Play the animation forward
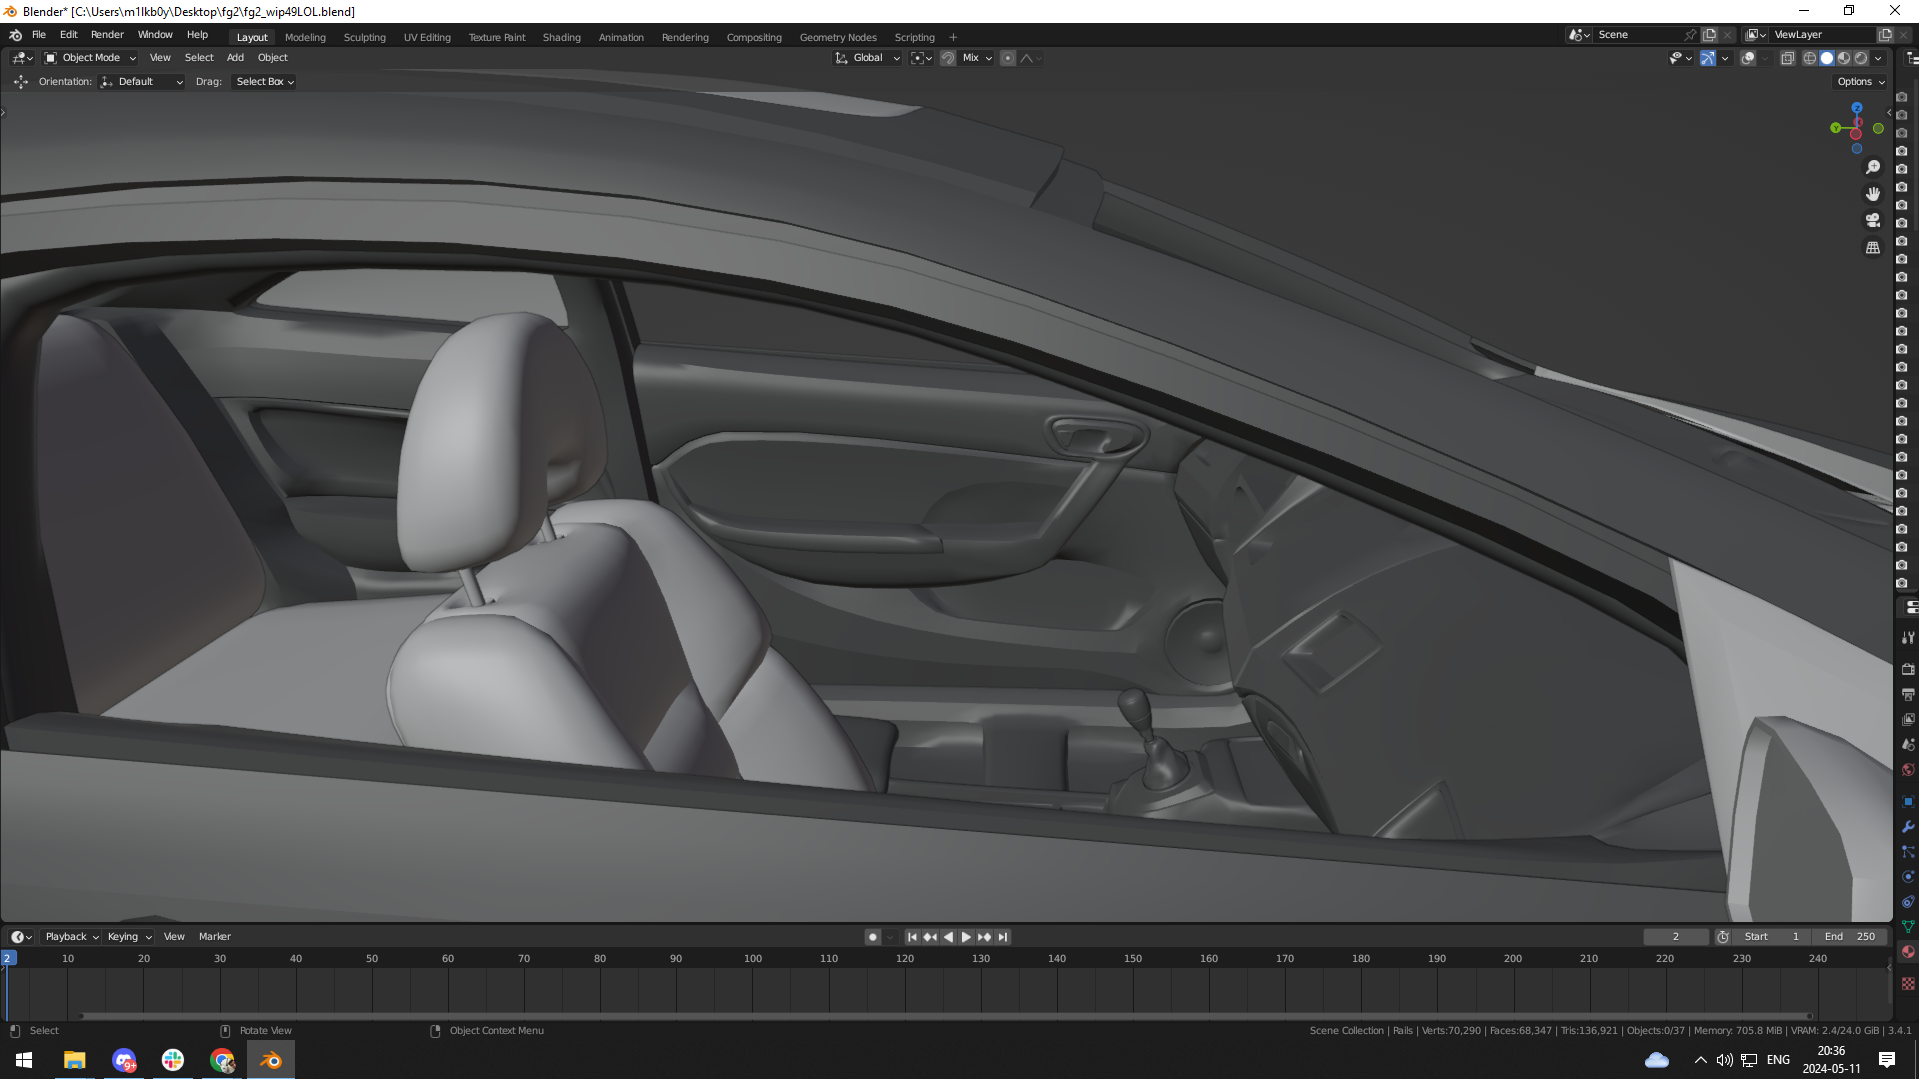This screenshot has width=1919, height=1079. (x=966, y=937)
